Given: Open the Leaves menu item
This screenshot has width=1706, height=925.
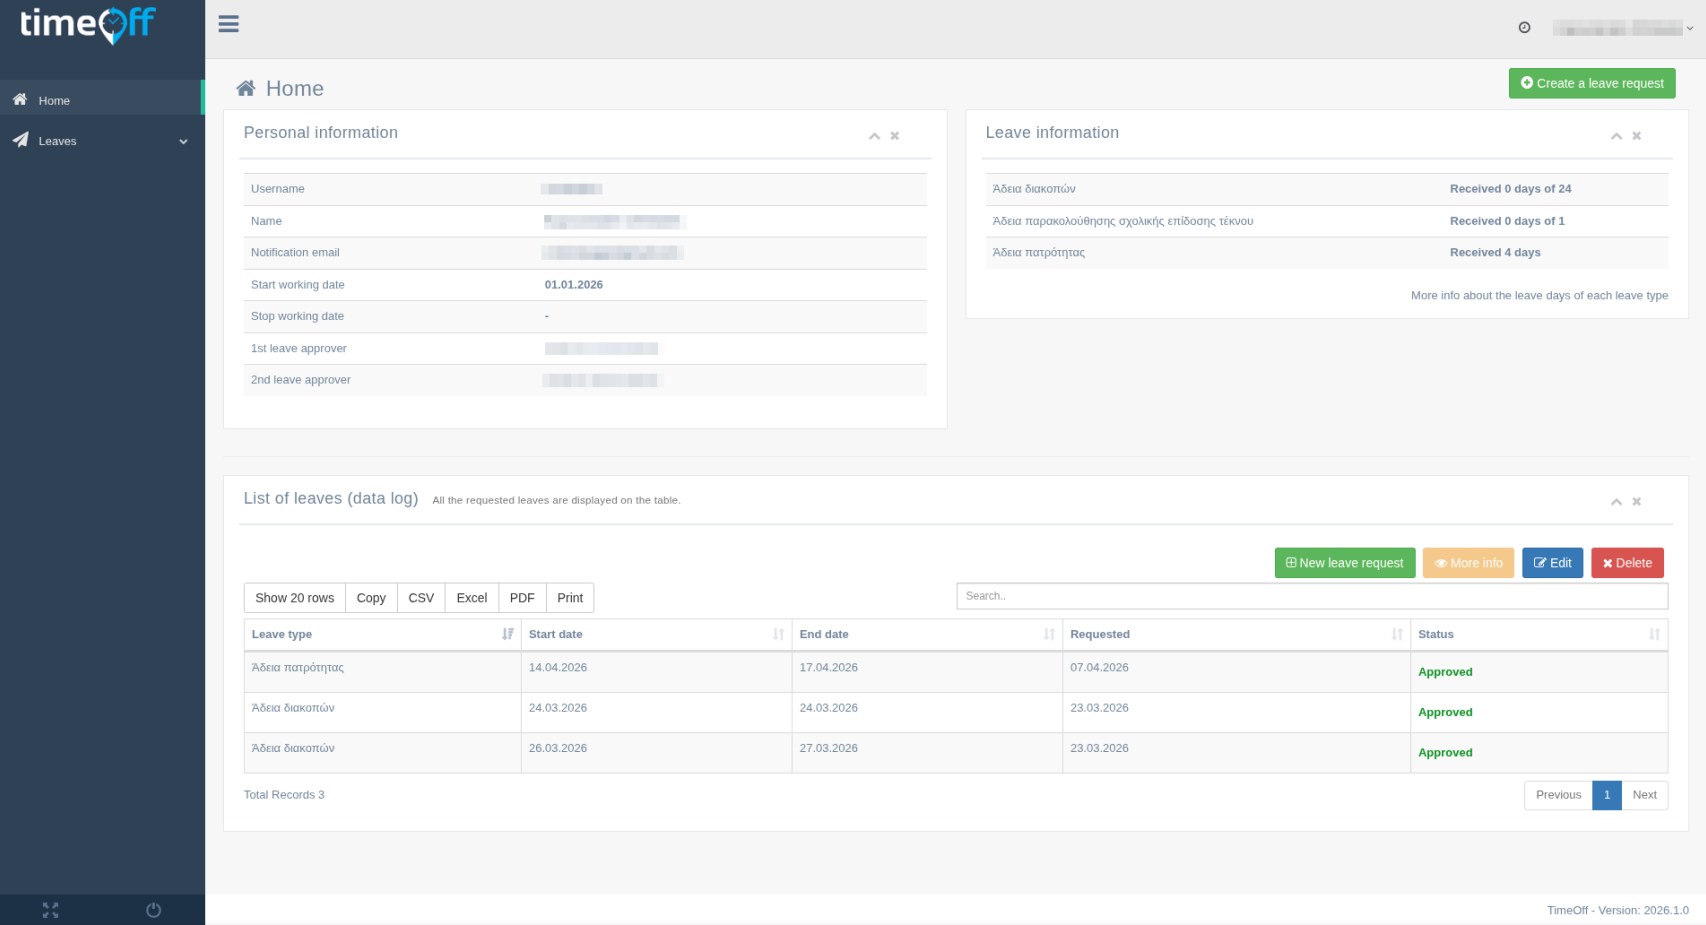Looking at the screenshot, I should [x=57, y=140].
